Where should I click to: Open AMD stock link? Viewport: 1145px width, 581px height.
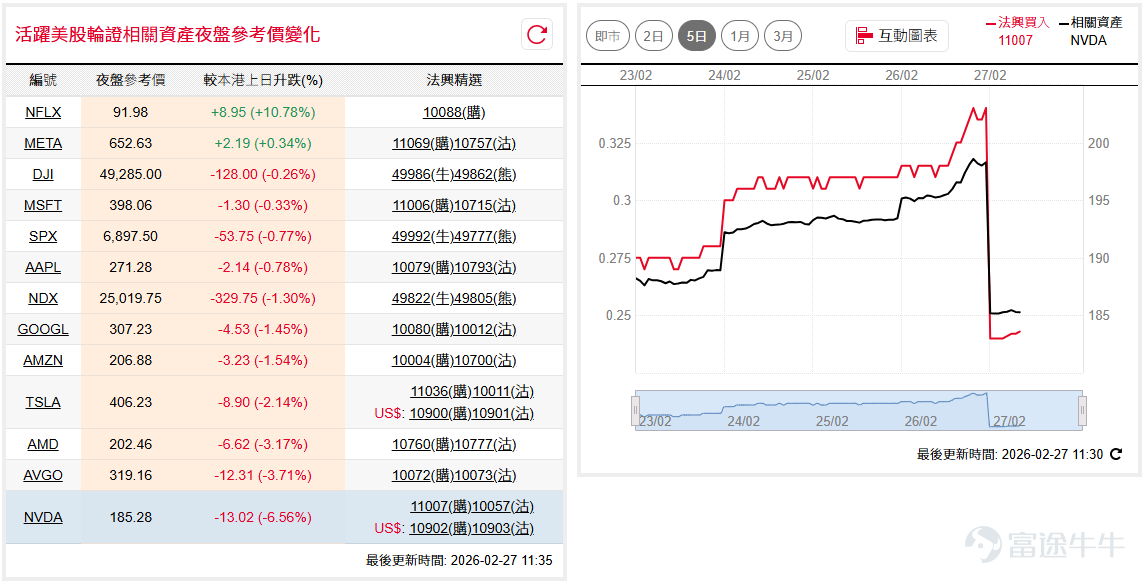coord(43,445)
